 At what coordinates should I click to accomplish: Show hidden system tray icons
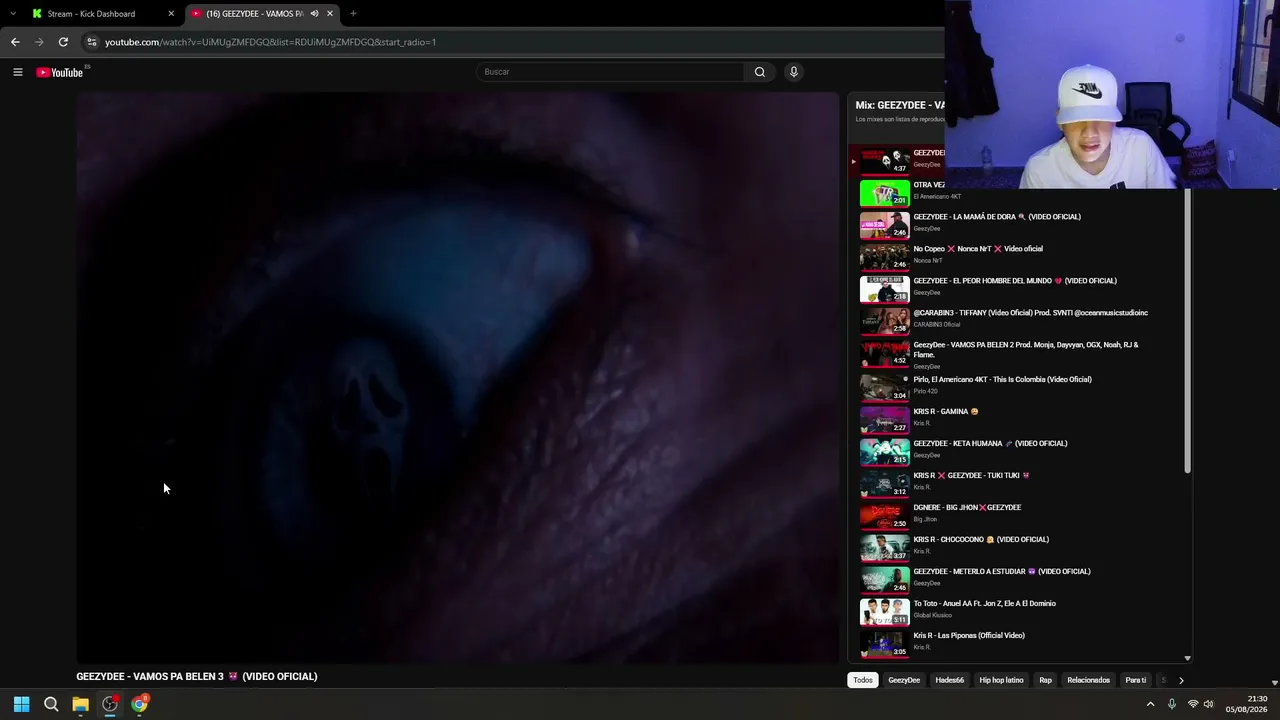[x=1150, y=704]
